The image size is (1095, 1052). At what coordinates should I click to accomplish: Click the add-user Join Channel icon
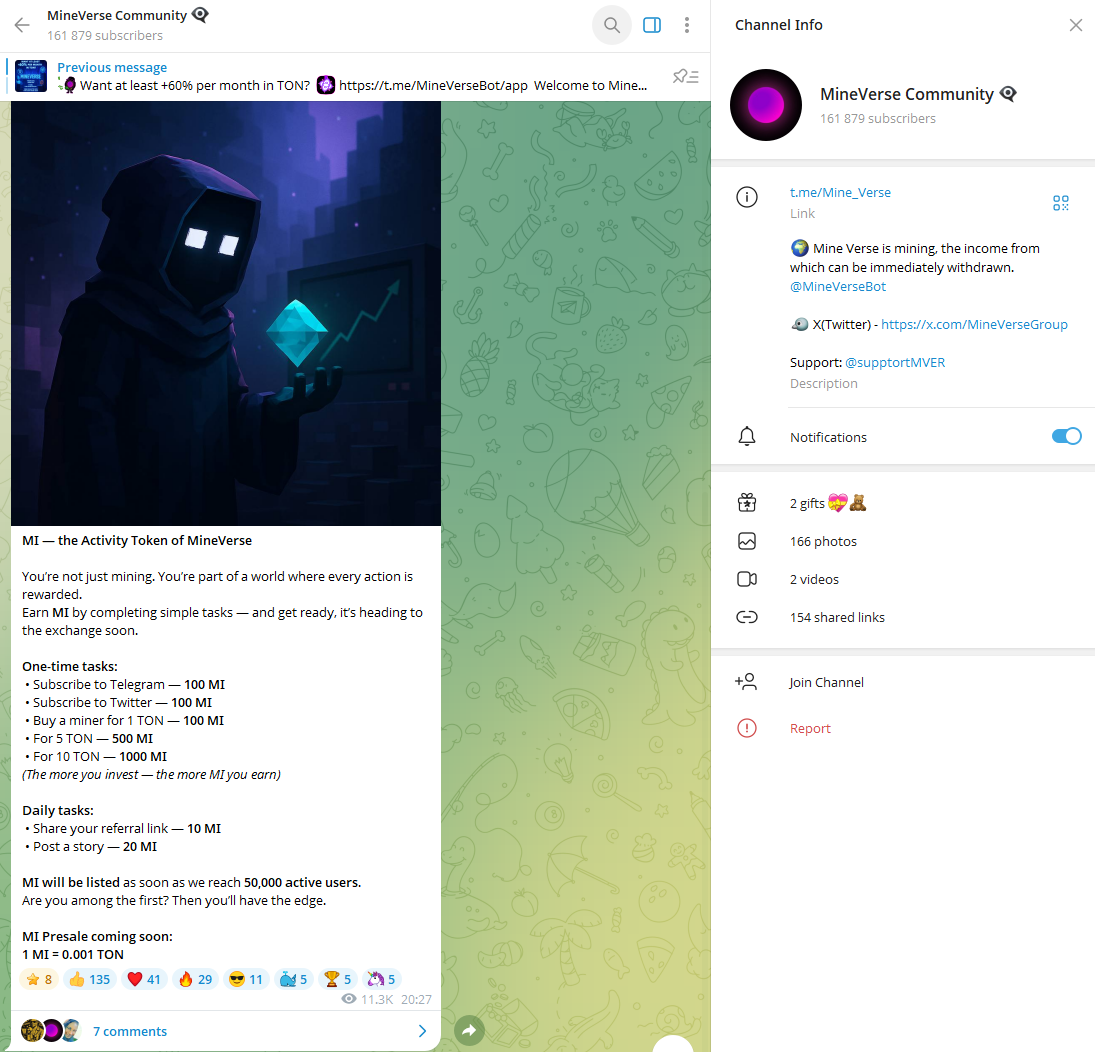coord(746,682)
